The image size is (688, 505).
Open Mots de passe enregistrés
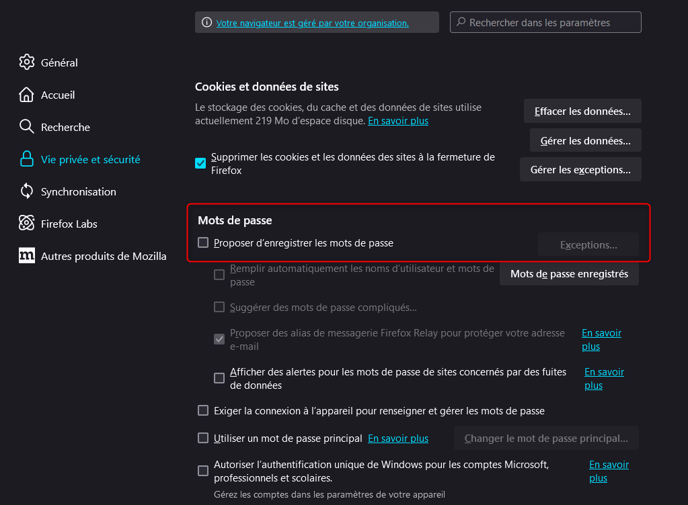click(569, 274)
